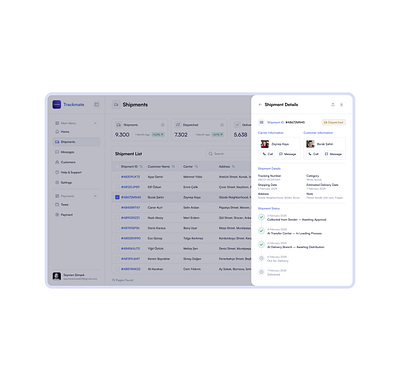
Task: Click customer name Deniz Karaca in table
Action: (156, 228)
